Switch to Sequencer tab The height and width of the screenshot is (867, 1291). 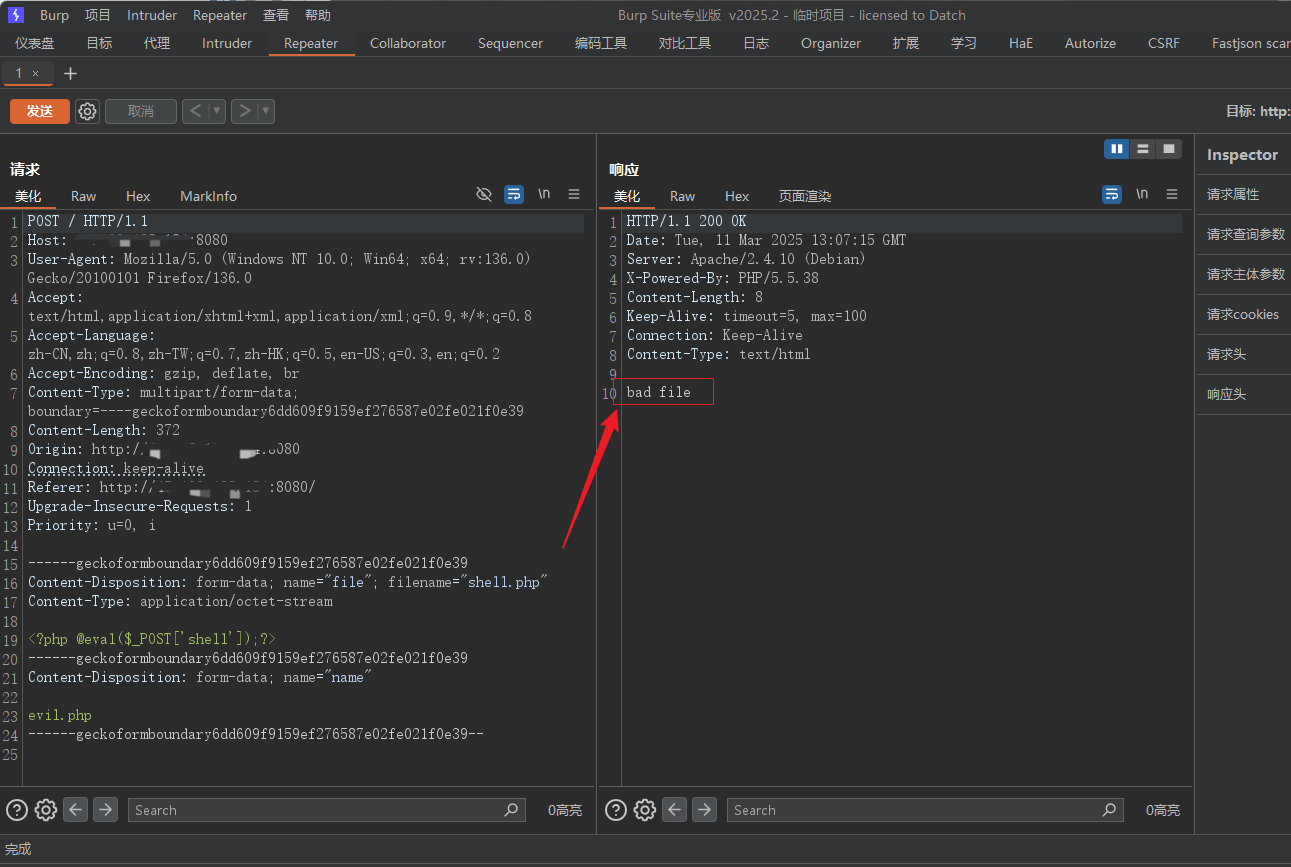pos(510,43)
